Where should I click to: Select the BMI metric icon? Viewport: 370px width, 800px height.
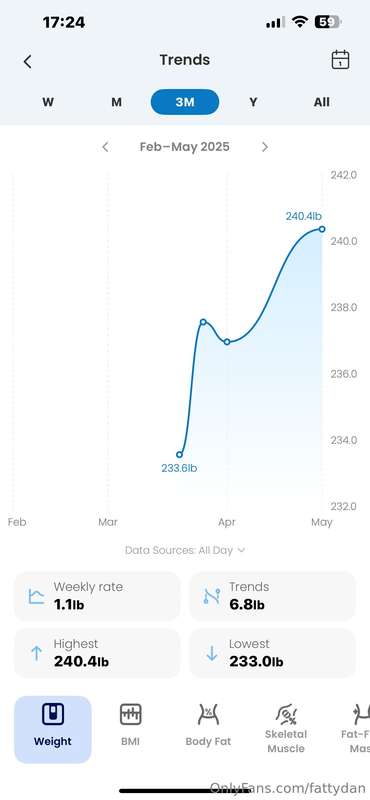tap(131, 714)
